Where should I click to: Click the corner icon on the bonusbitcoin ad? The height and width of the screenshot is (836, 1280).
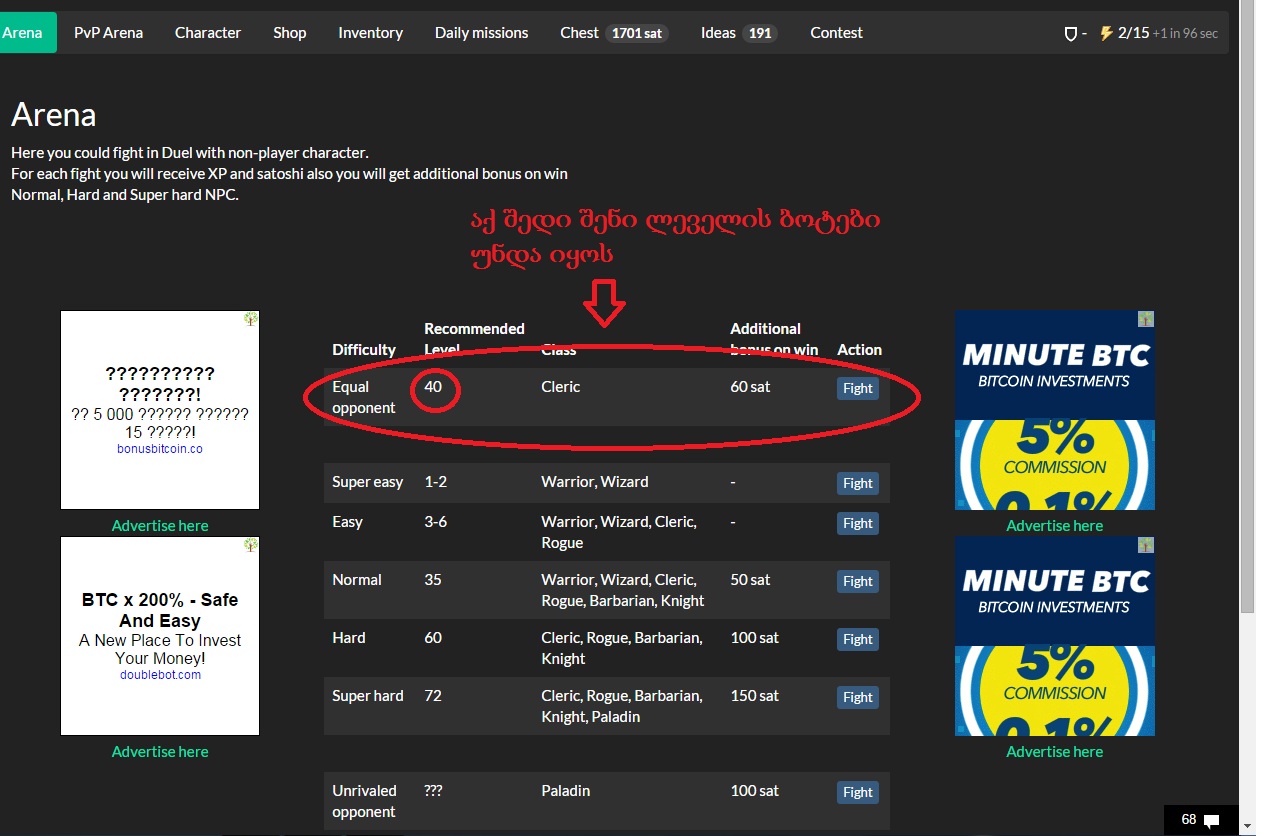[250, 319]
